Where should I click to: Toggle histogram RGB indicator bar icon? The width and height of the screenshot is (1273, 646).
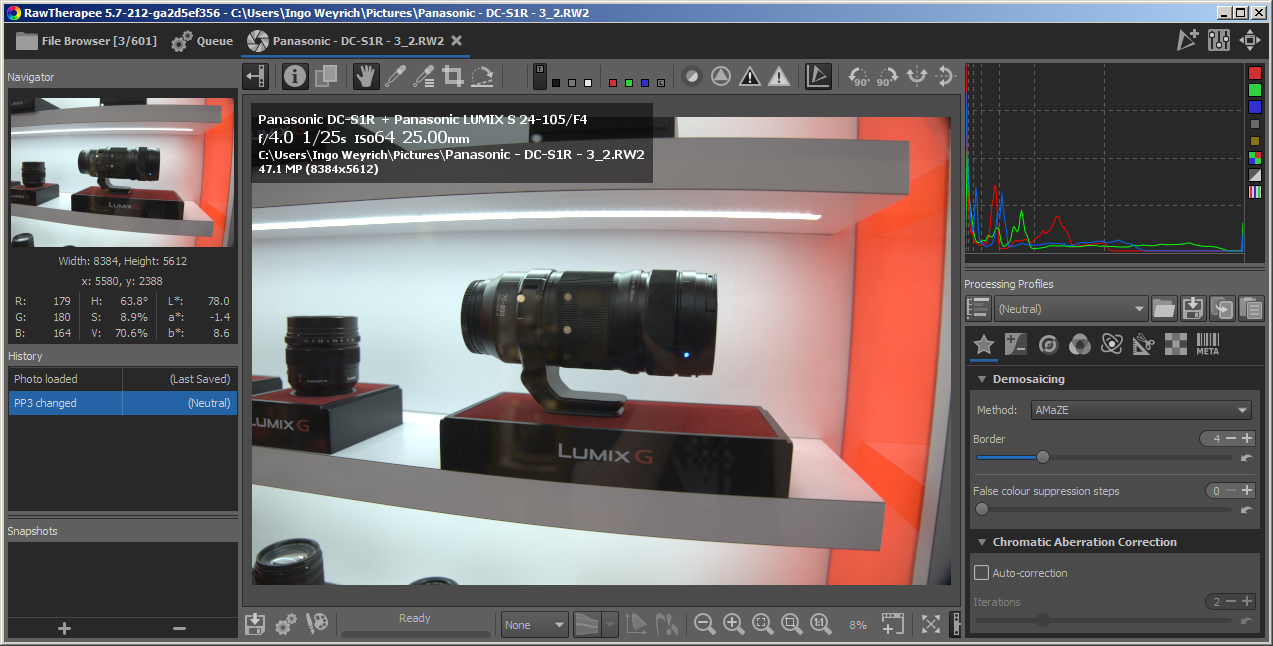pyautogui.click(x=1255, y=192)
